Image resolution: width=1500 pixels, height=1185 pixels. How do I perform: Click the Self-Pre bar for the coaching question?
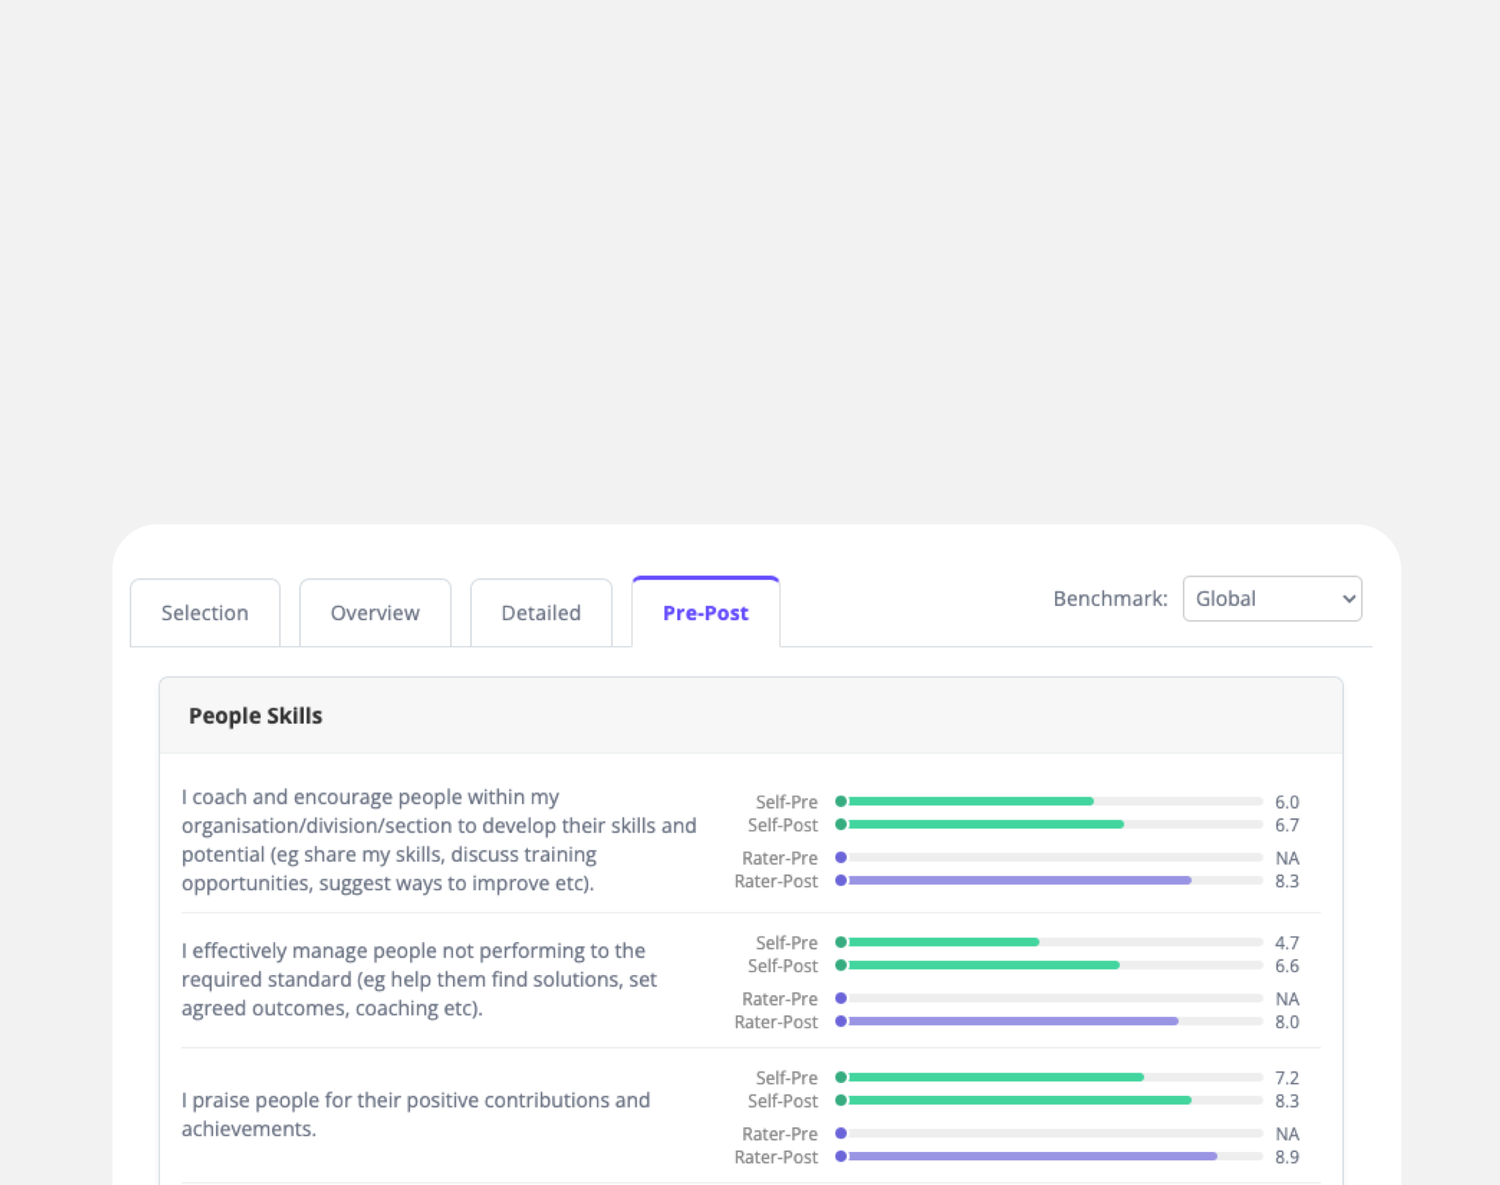tap(1049, 801)
